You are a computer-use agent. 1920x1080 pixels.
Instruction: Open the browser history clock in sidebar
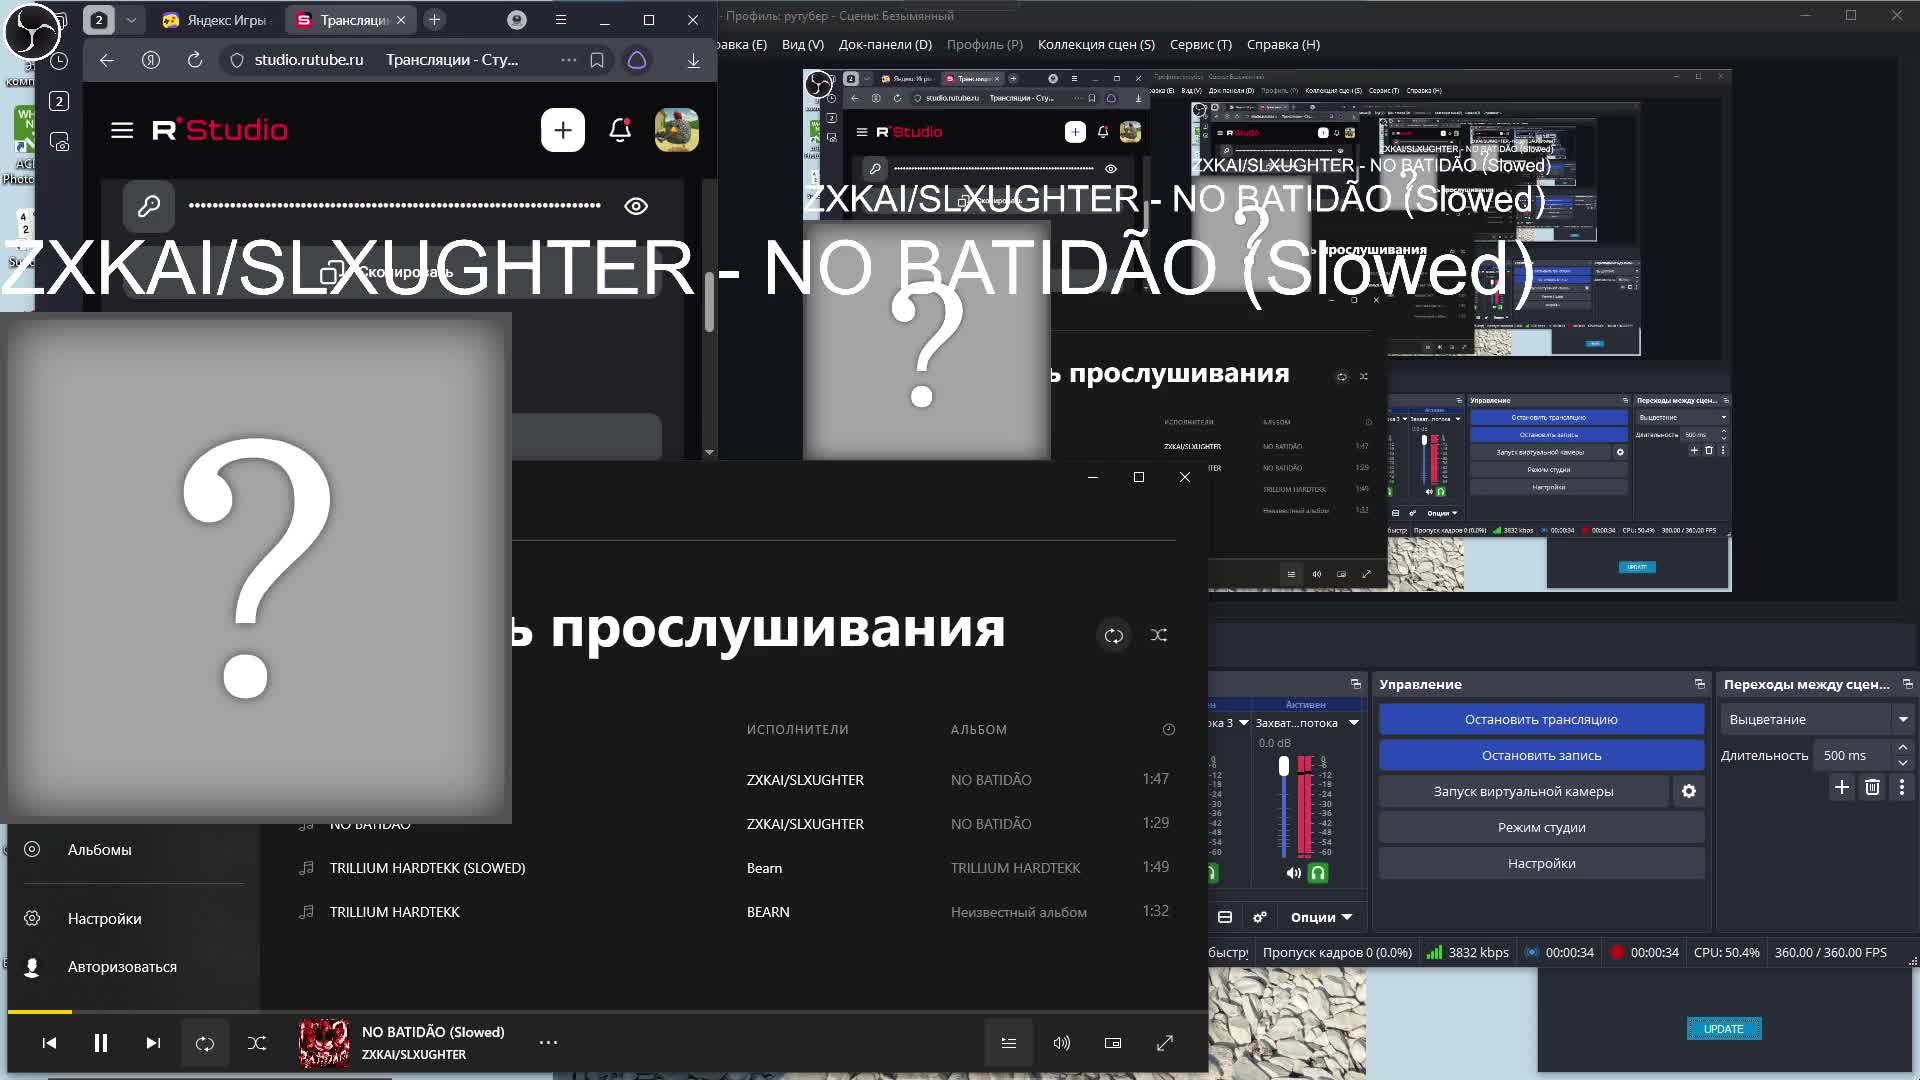[x=59, y=61]
